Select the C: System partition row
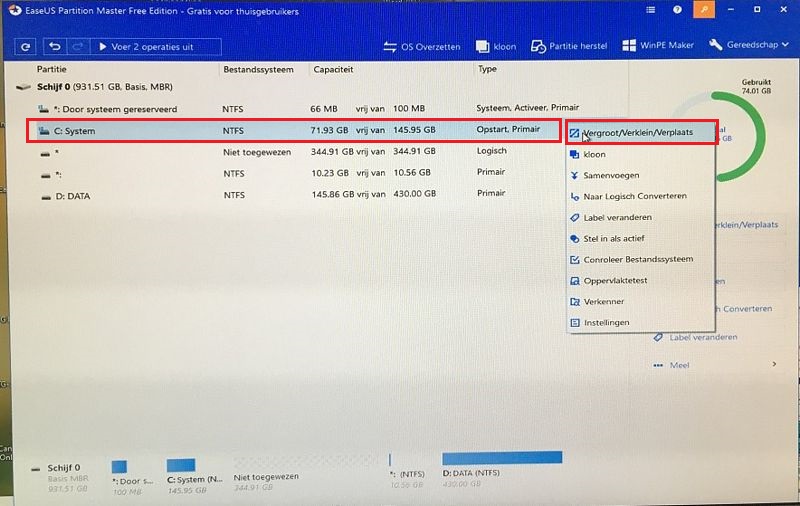Viewport: 800px width, 506px height. coord(294,131)
